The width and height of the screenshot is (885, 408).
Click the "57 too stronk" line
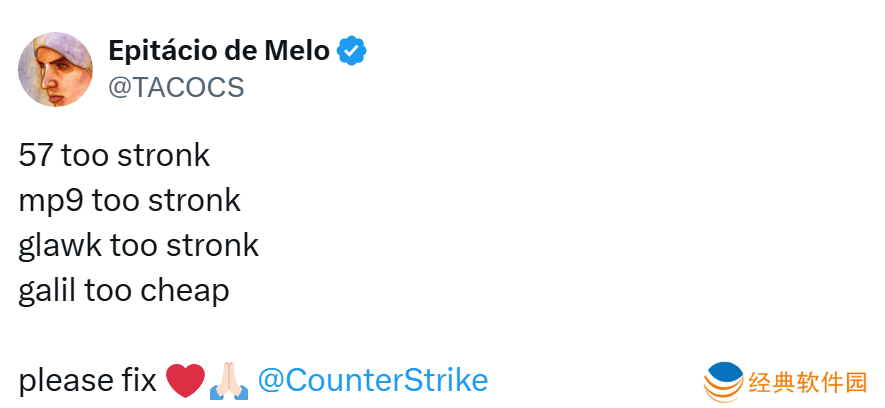[114, 156]
